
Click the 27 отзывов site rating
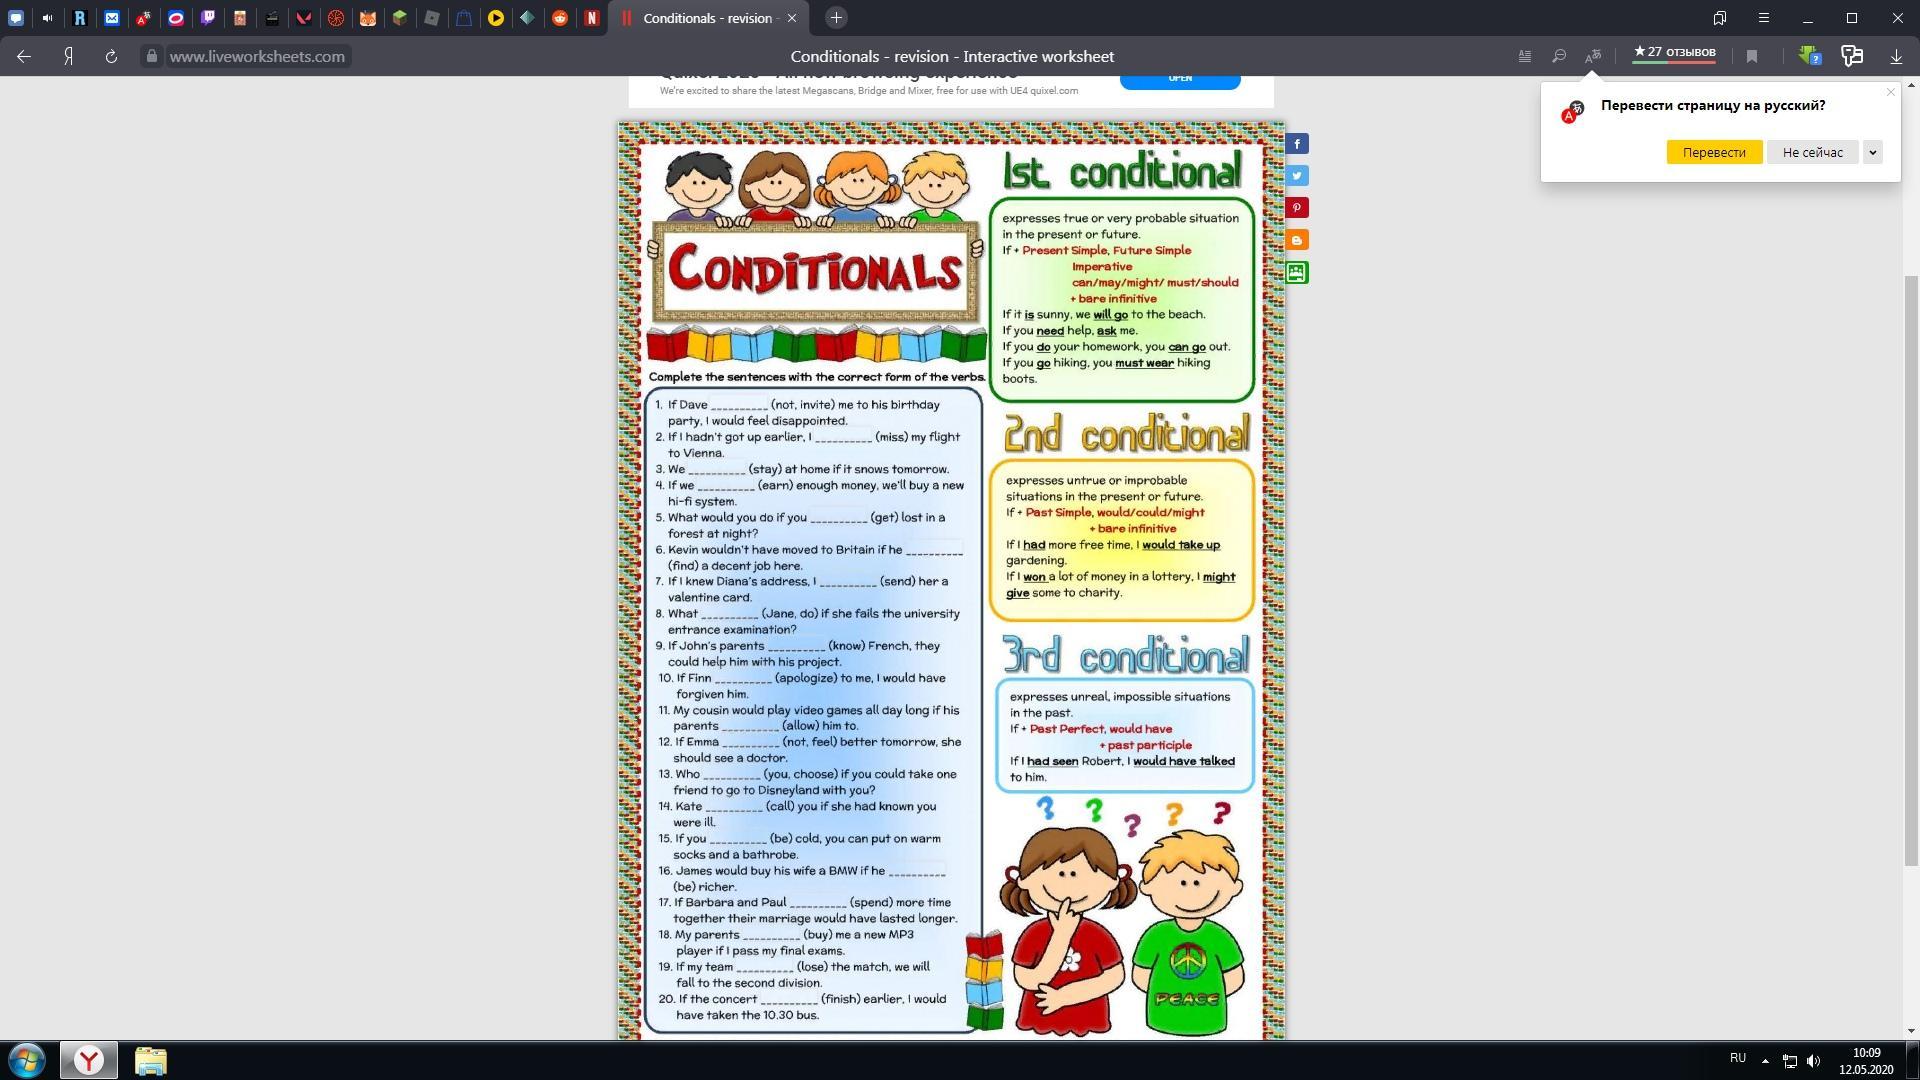pyautogui.click(x=1674, y=53)
